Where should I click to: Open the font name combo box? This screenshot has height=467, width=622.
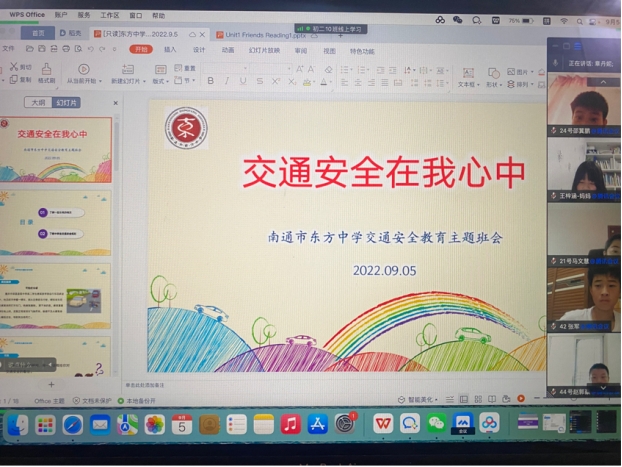click(x=245, y=68)
